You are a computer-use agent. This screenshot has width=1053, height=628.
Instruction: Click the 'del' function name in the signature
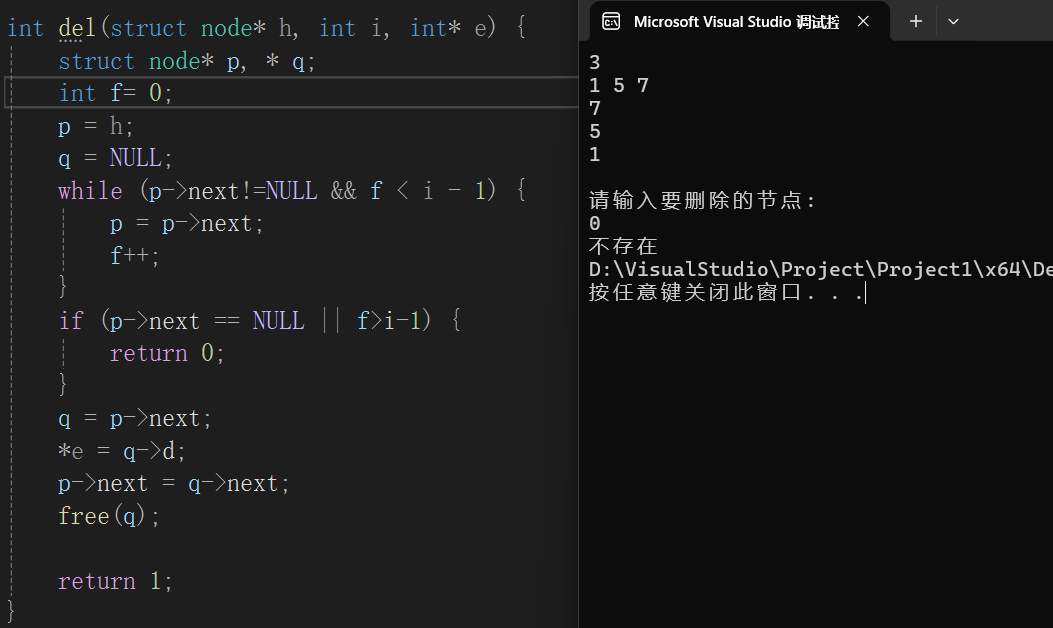[x=77, y=28]
